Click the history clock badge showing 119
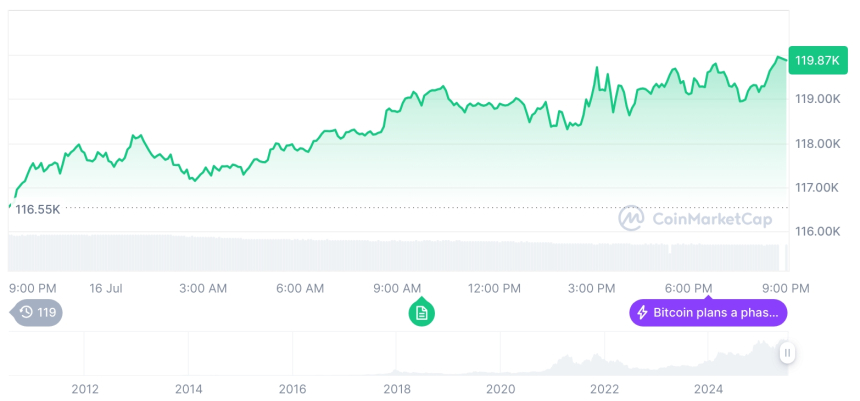860x401 pixels. pos(37,312)
